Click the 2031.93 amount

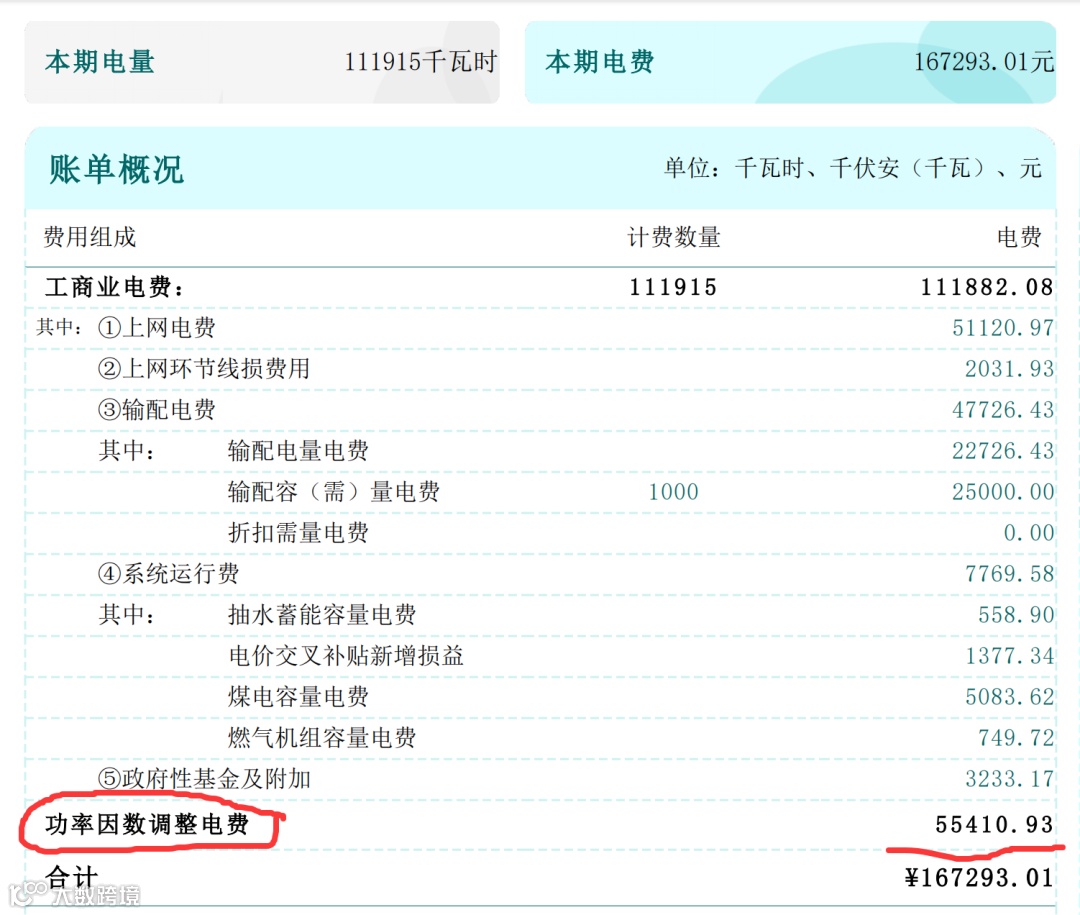1009,369
